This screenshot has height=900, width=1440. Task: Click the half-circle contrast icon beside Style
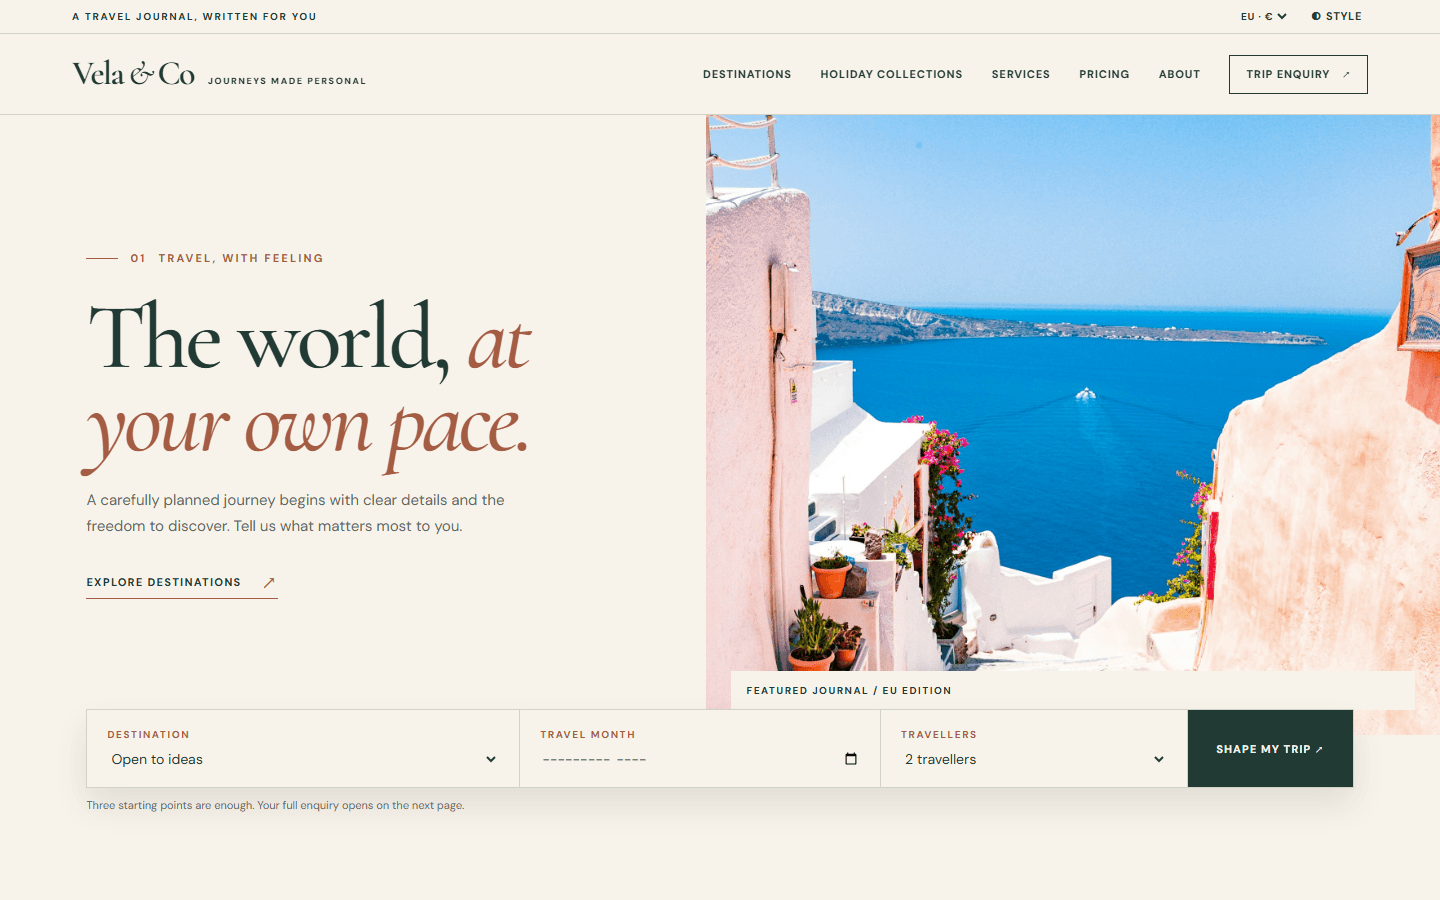click(1316, 16)
